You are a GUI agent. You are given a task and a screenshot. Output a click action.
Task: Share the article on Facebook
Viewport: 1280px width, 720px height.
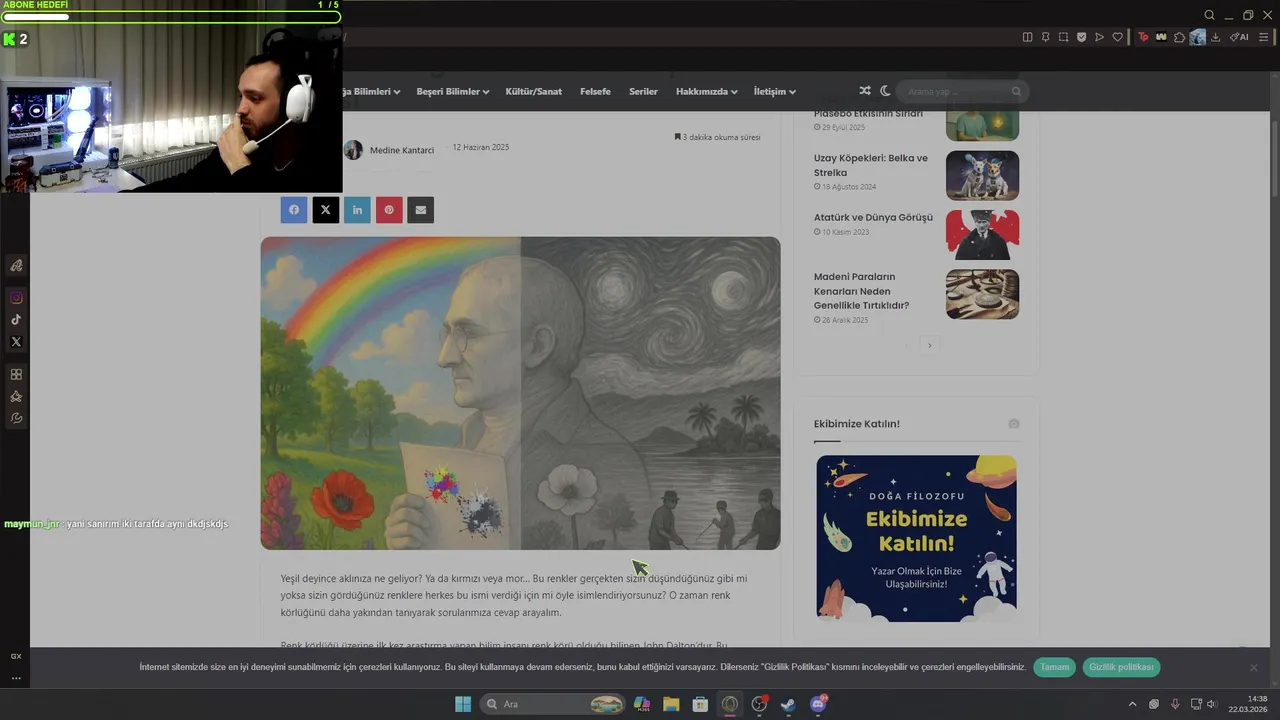point(294,210)
